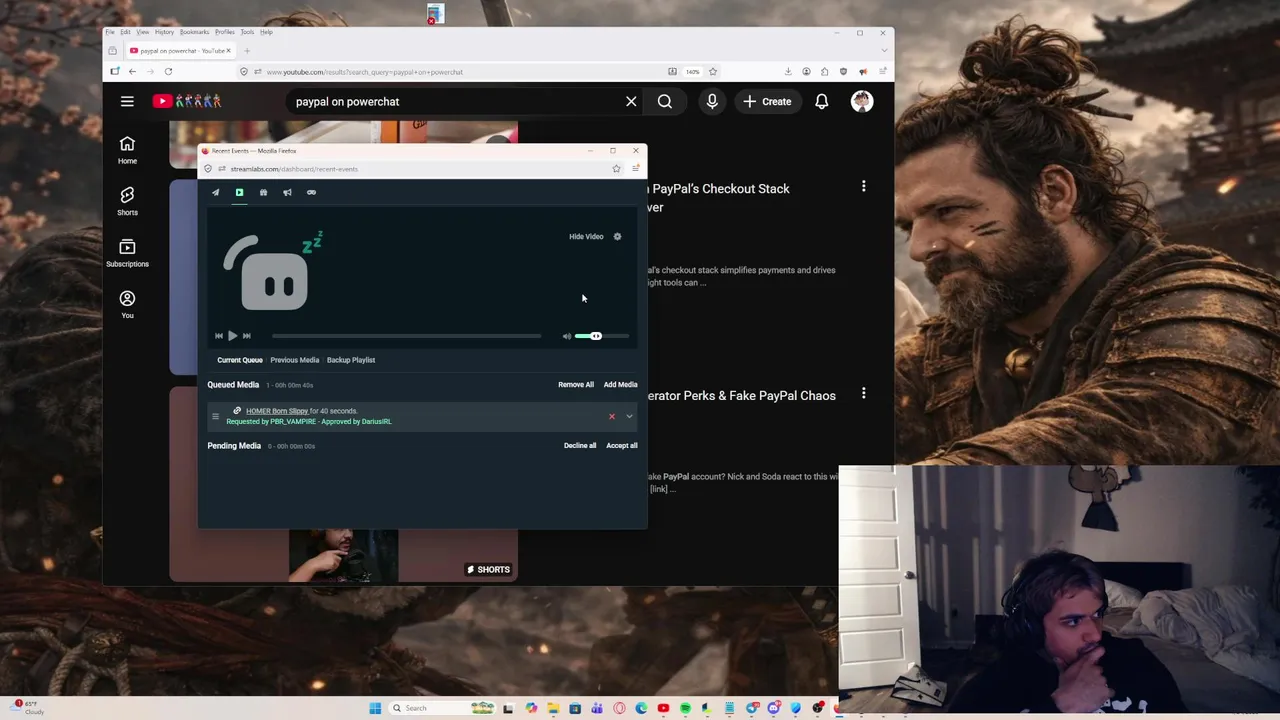Open options for Fake PayPal Chaos video
The width and height of the screenshot is (1280, 720).
point(864,393)
